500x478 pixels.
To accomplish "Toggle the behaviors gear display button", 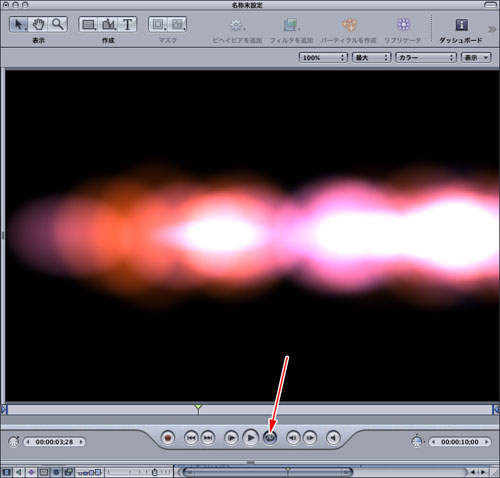I will tap(56, 472).
